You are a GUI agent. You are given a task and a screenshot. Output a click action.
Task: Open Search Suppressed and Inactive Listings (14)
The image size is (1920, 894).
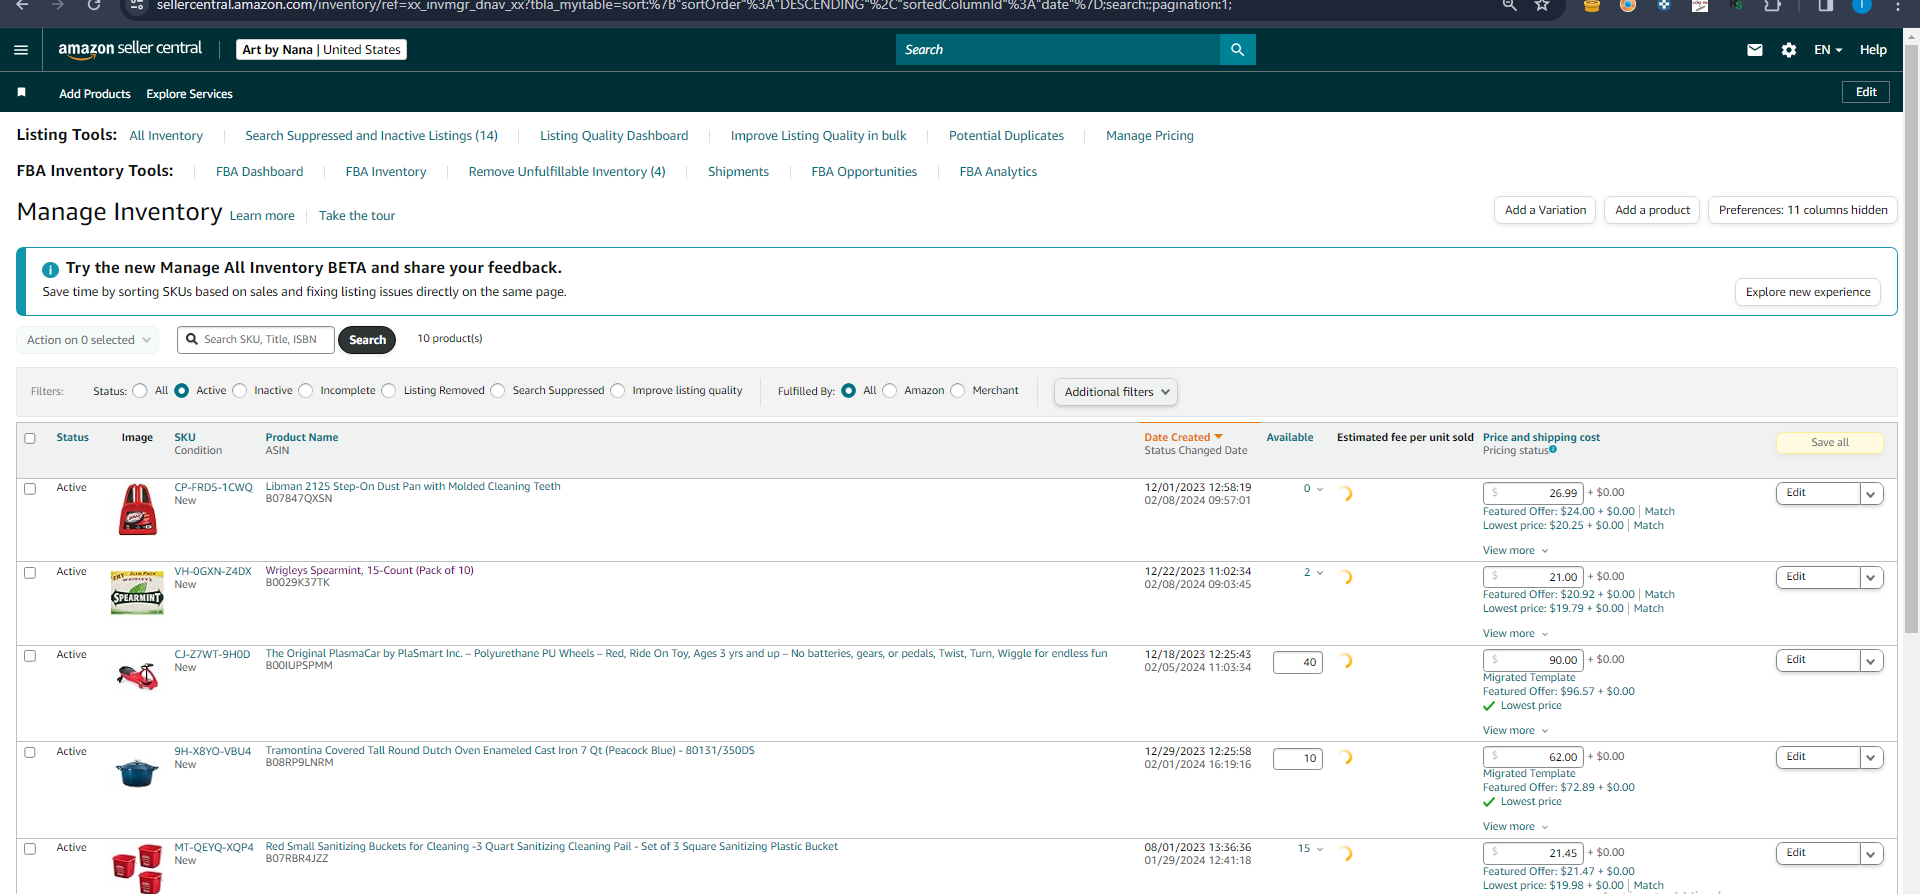tap(371, 136)
